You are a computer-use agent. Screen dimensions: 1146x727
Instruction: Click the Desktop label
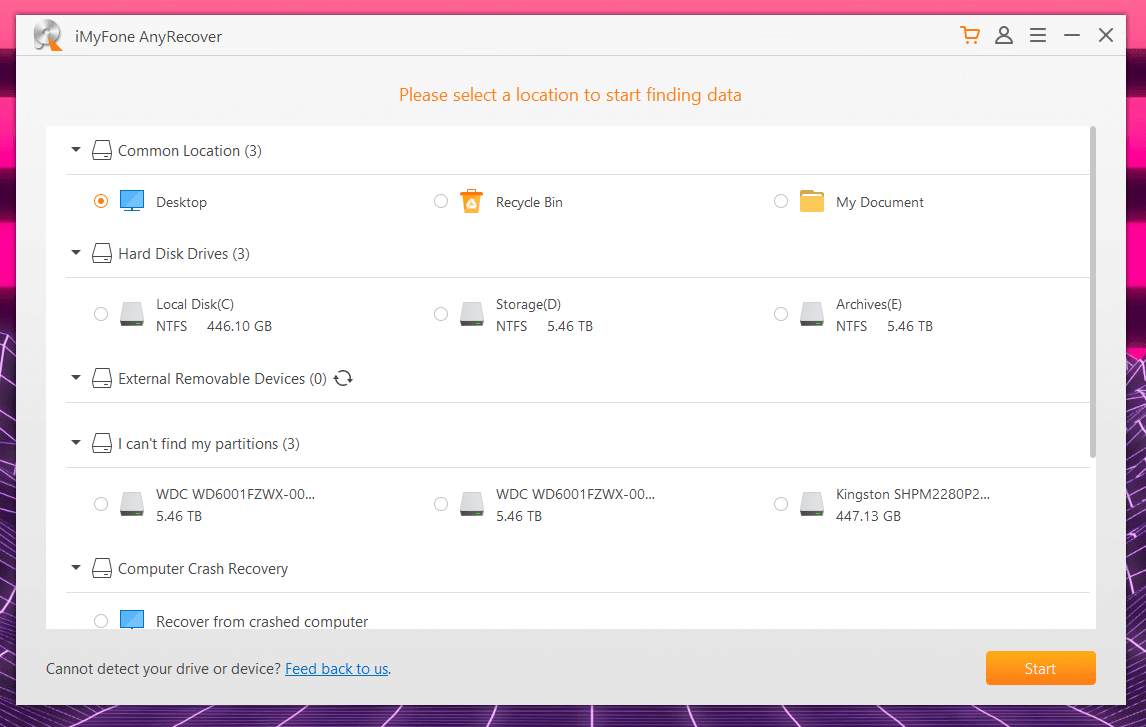click(181, 202)
